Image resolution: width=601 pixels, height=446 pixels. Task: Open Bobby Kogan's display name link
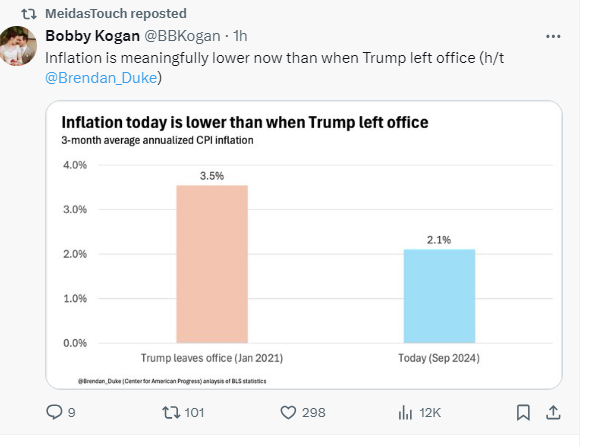click(x=84, y=37)
